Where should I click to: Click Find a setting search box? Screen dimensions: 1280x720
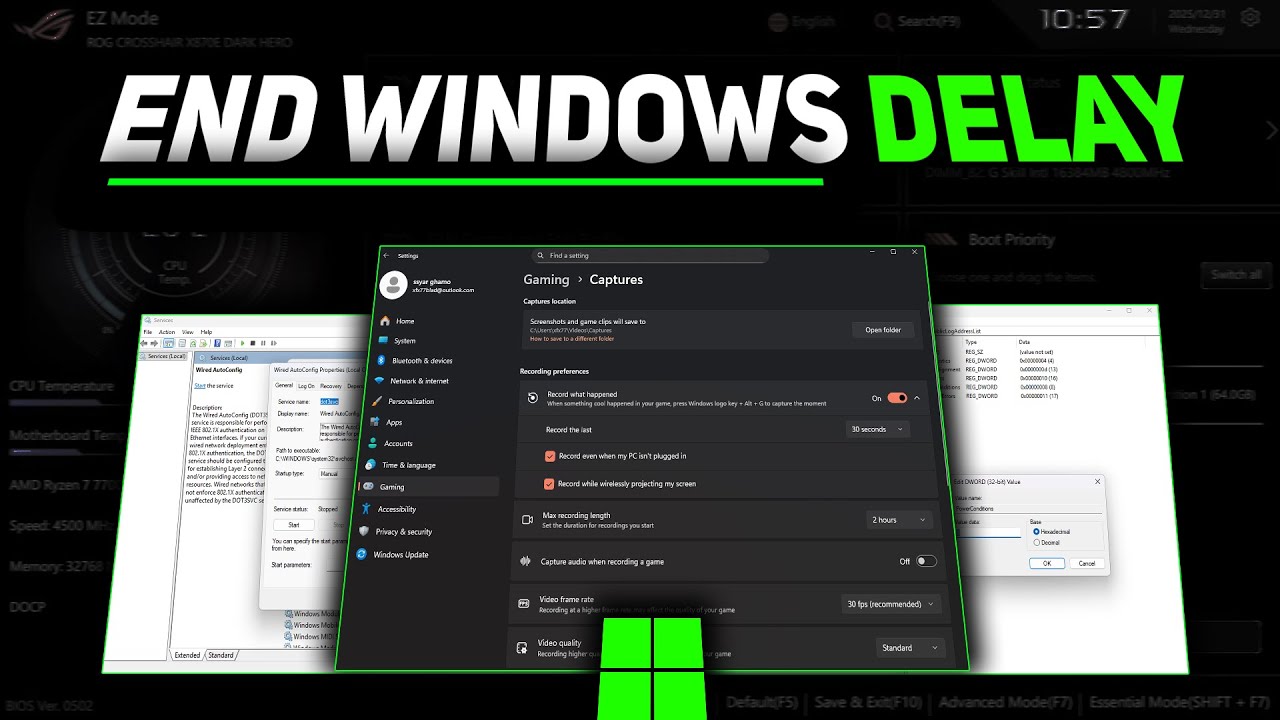pyautogui.click(x=650, y=256)
